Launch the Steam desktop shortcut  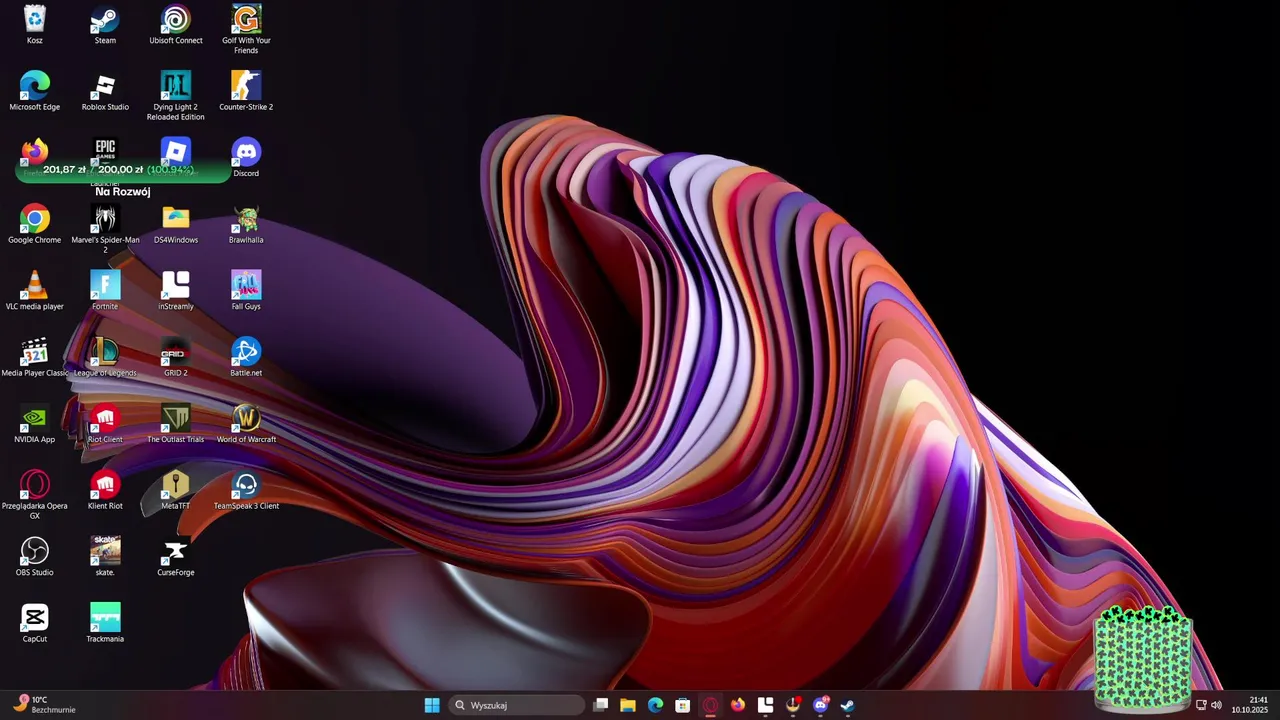105,26
